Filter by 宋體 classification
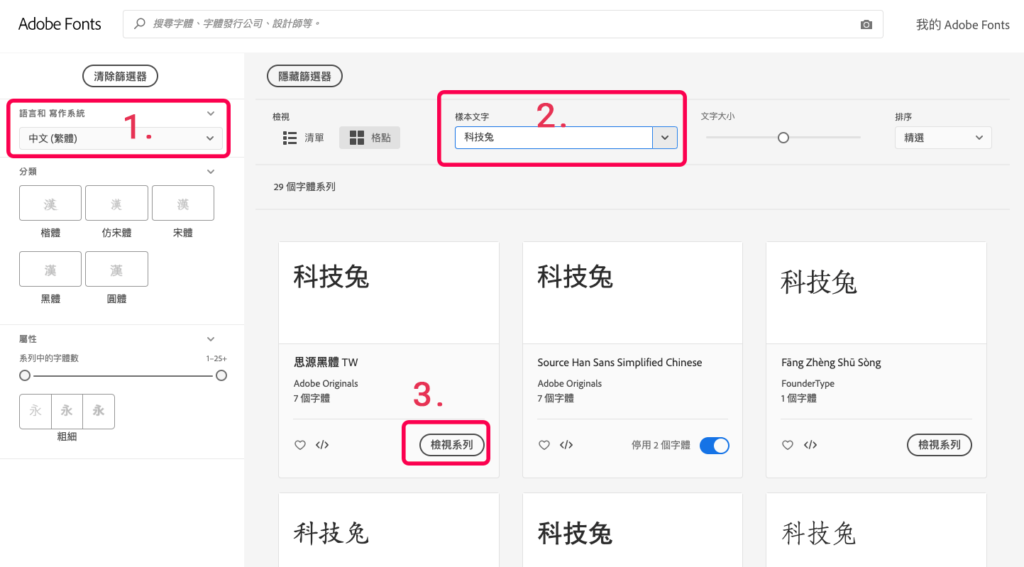Viewport: 1024px width, 567px height. [x=183, y=203]
